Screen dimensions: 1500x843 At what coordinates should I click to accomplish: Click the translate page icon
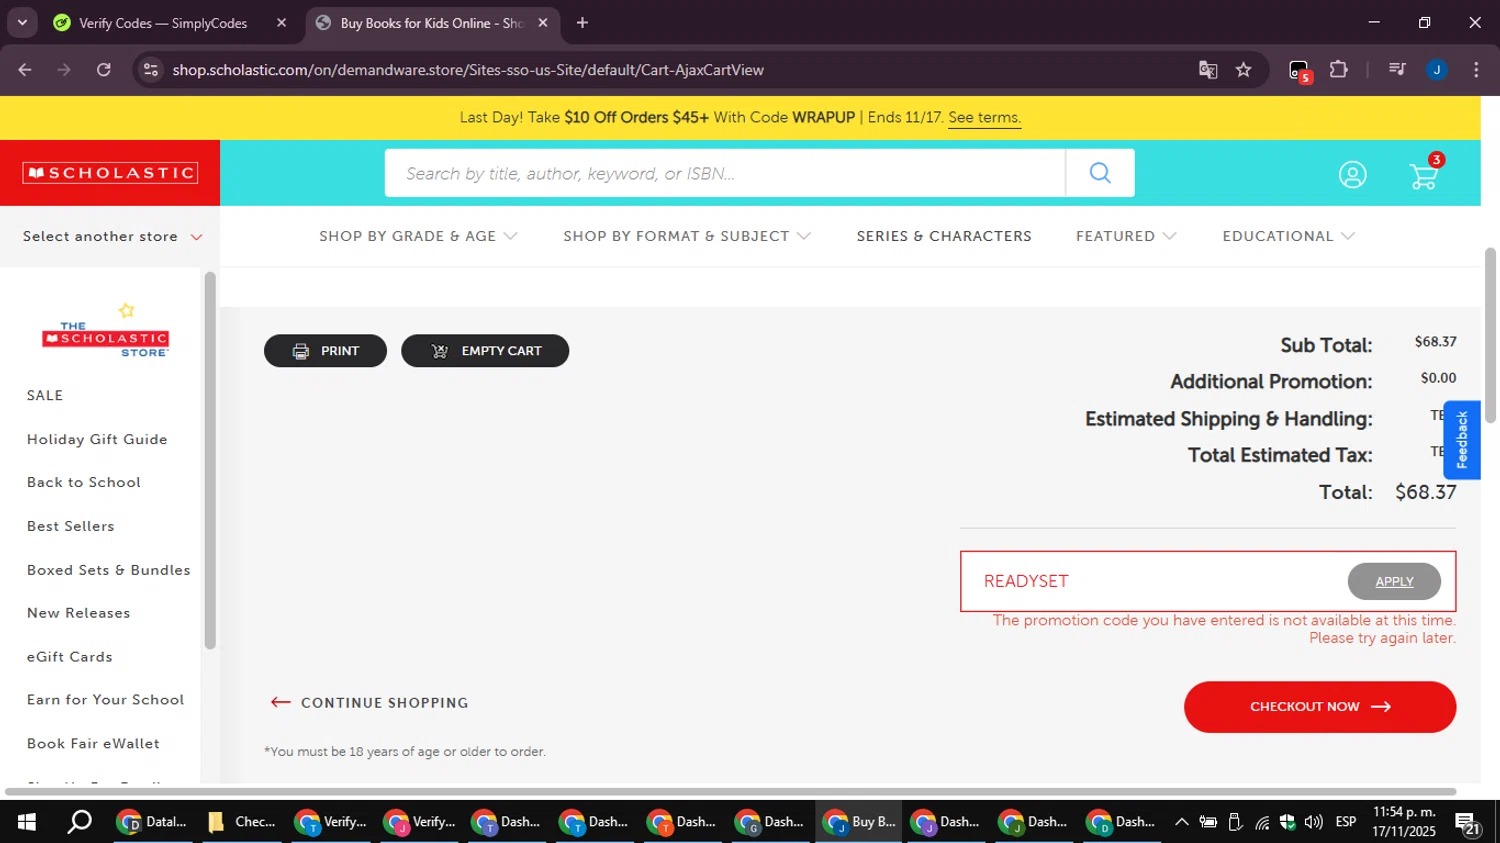click(1208, 69)
